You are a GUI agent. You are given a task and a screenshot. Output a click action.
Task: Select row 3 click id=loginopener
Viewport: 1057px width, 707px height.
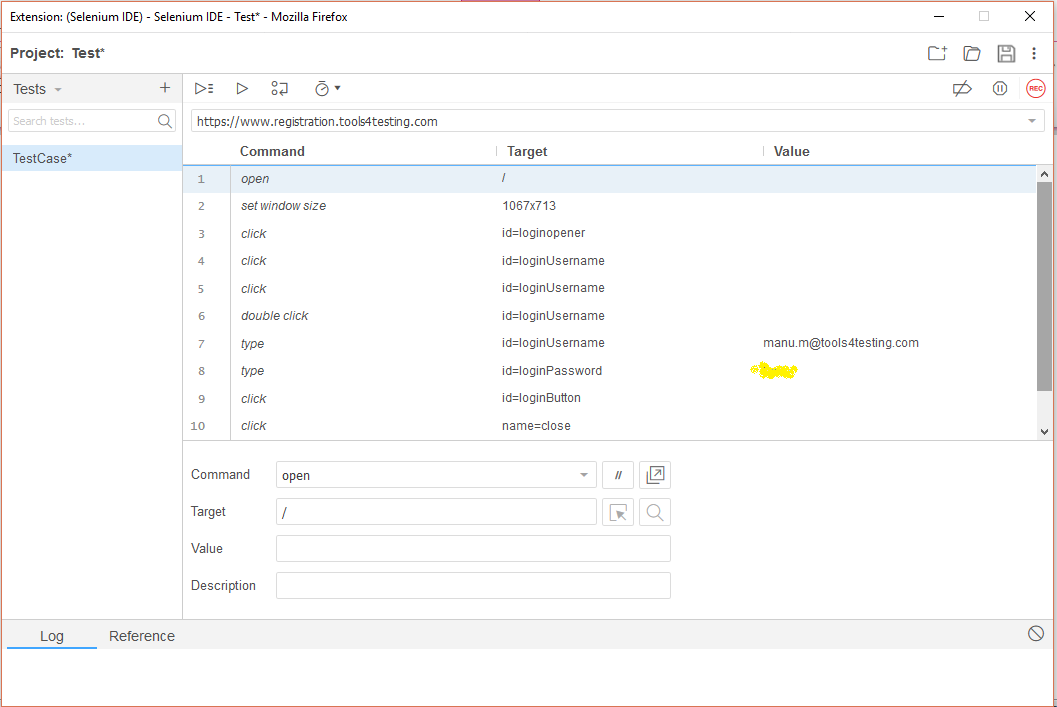(x=609, y=234)
